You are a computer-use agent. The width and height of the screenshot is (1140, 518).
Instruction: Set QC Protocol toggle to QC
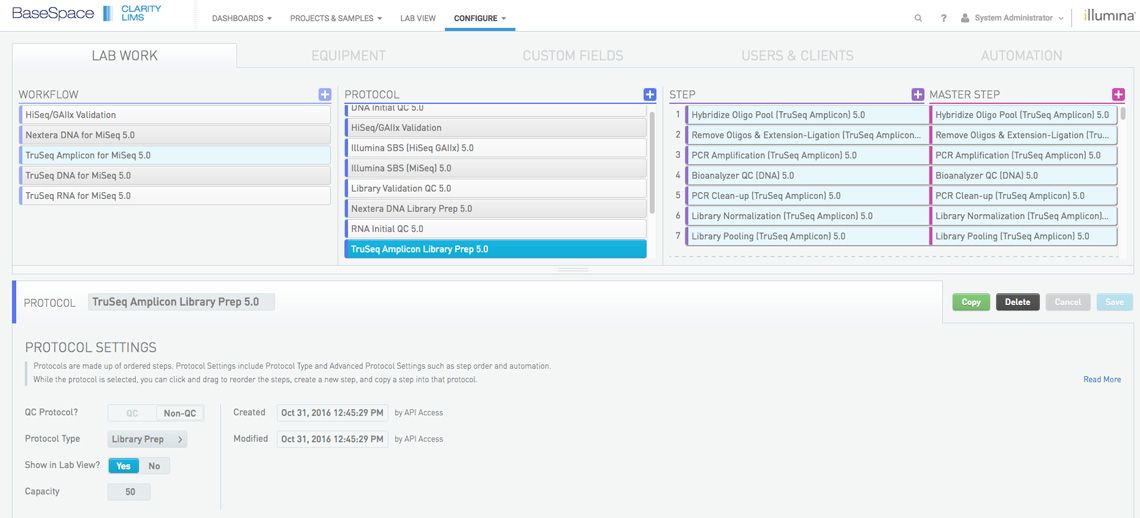click(132, 413)
